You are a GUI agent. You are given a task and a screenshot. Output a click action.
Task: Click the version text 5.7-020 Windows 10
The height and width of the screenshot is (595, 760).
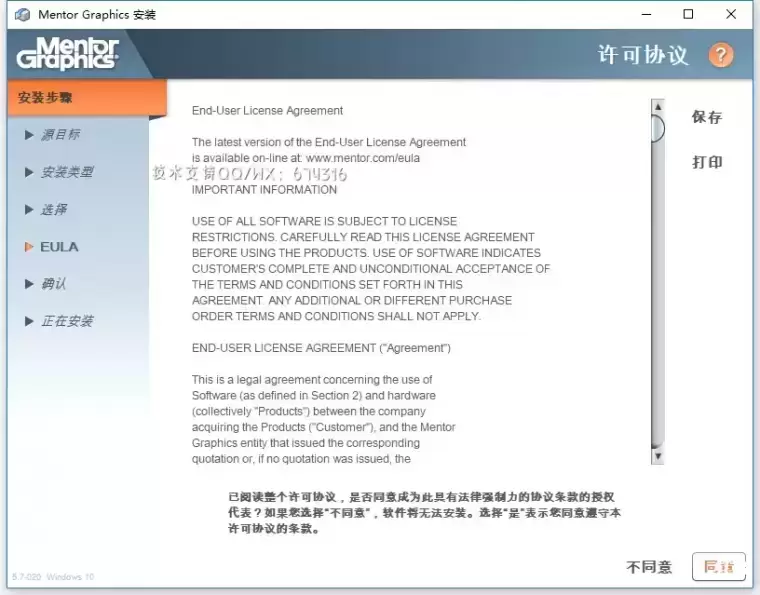click(53, 577)
